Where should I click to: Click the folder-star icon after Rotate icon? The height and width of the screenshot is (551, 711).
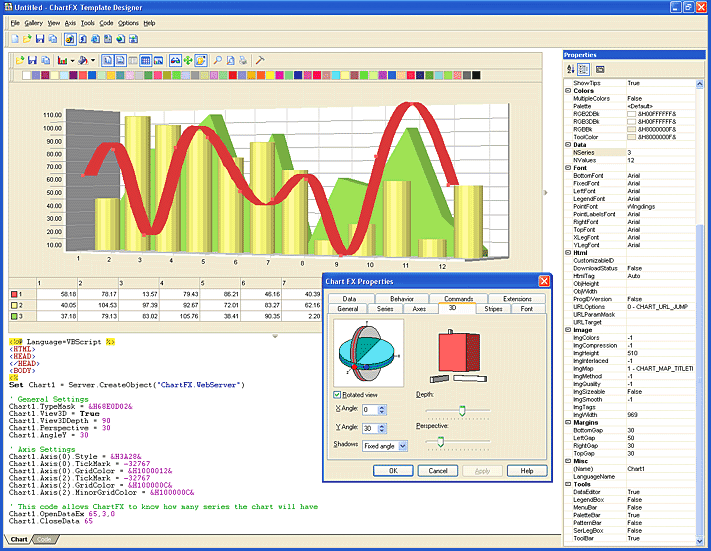(x=201, y=60)
